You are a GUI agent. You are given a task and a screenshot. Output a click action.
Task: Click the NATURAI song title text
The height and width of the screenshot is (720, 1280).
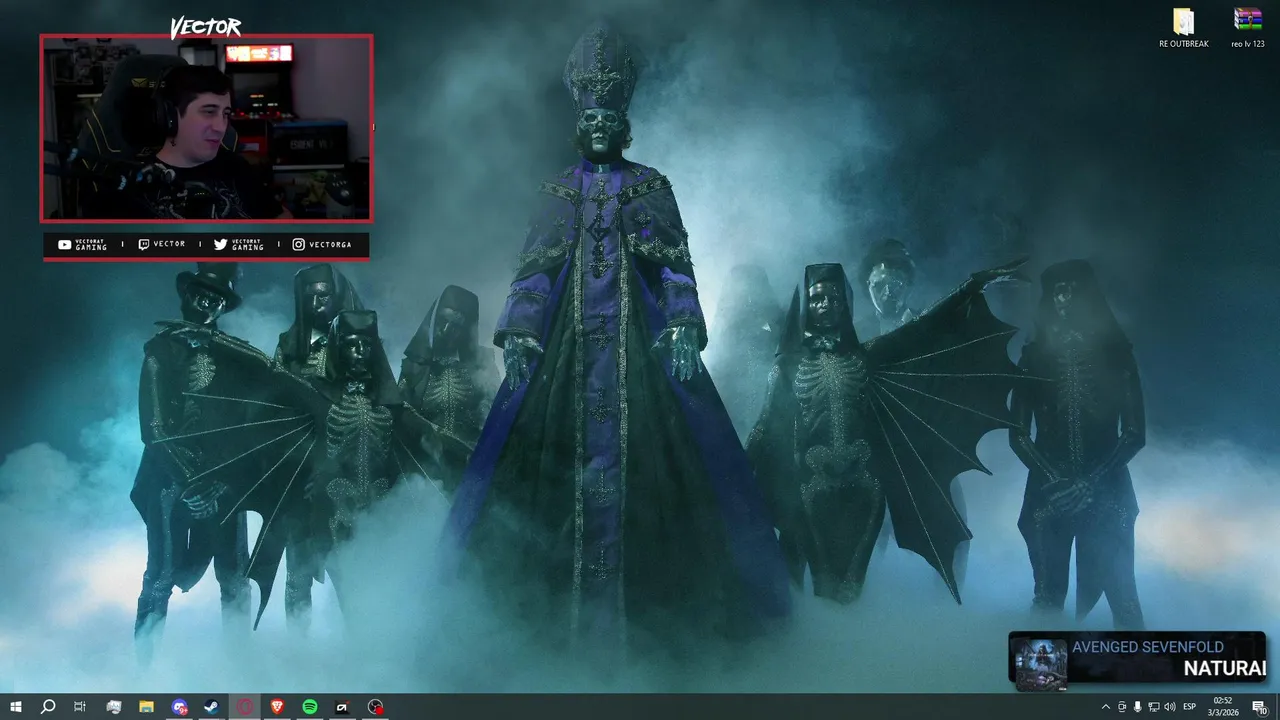click(1225, 669)
